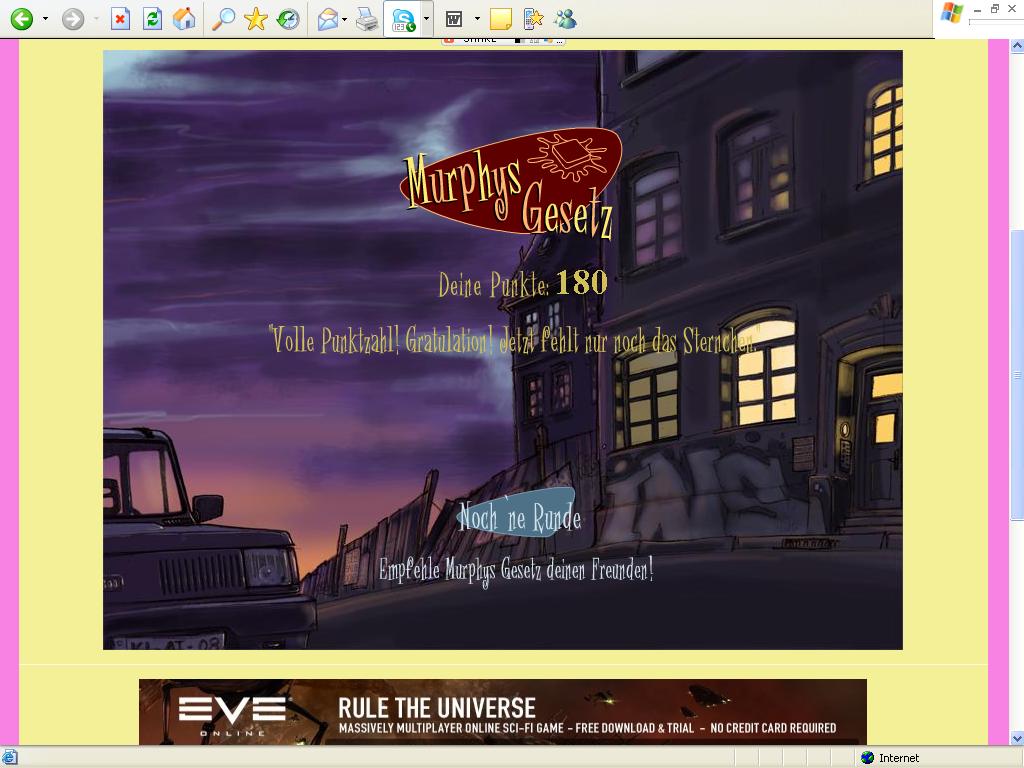Click the "Deine Punkte: 180" score text

coord(522,284)
